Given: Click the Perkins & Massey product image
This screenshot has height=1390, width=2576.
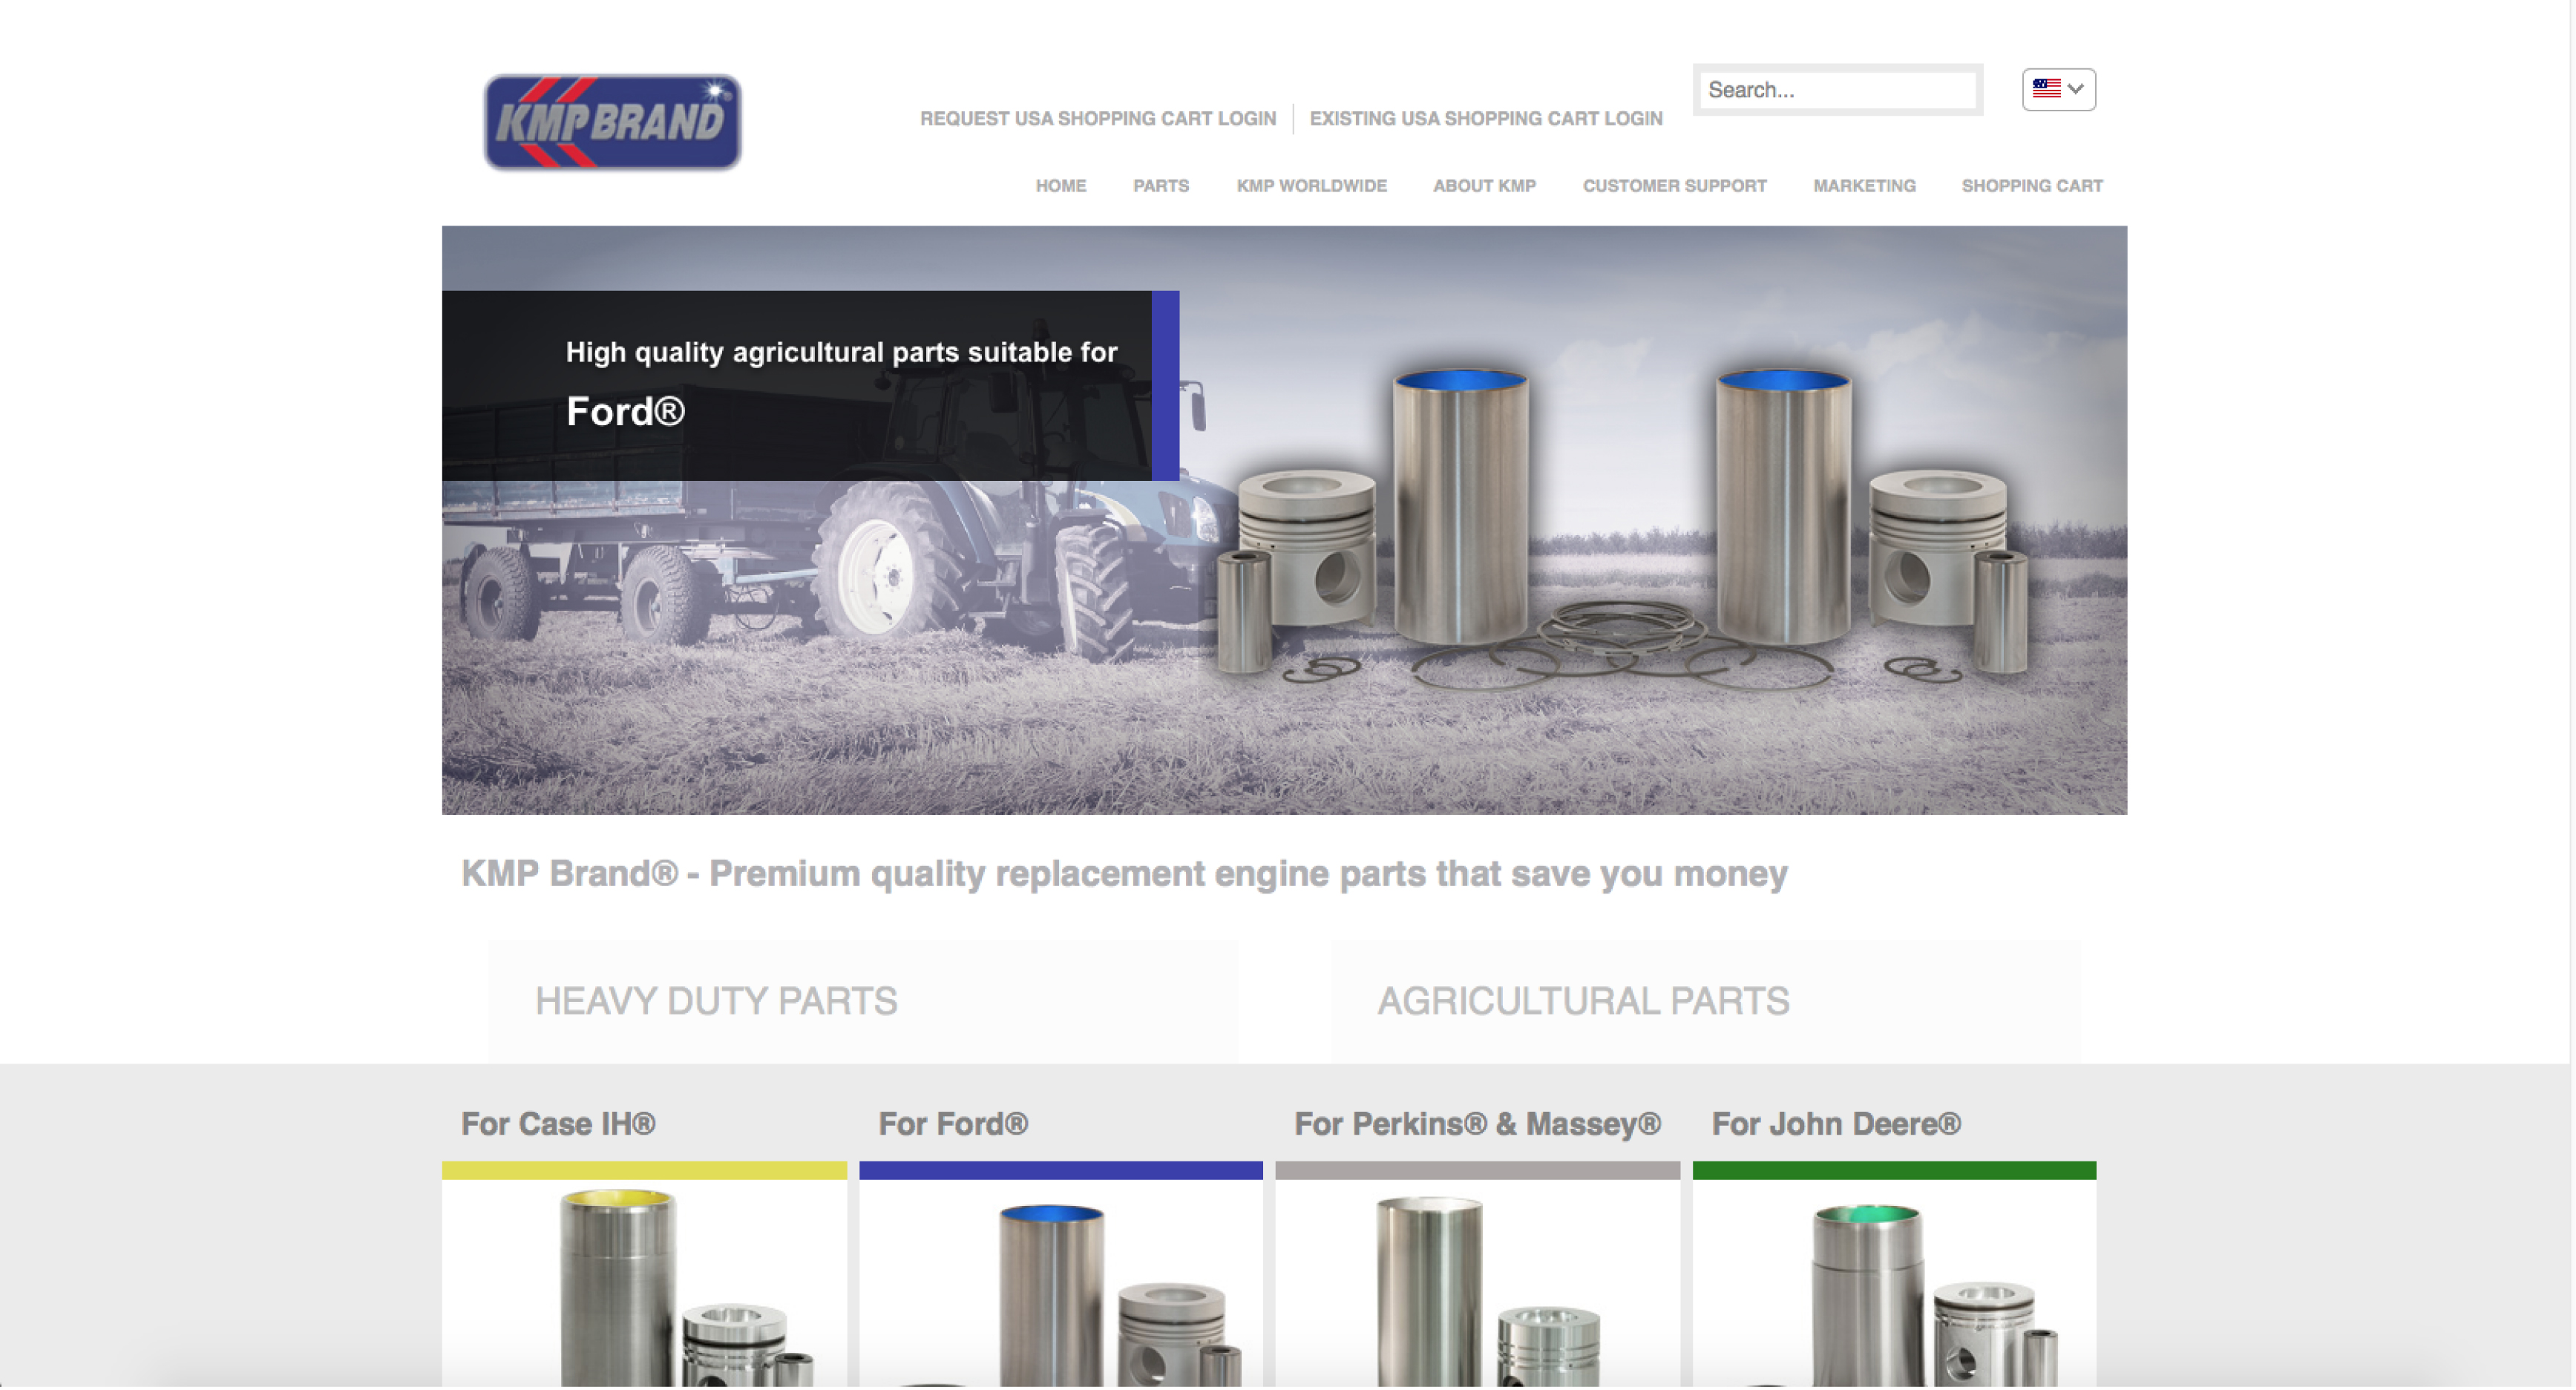Looking at the screenshot, I should pyautogui.click(x=1477, y=1283).
